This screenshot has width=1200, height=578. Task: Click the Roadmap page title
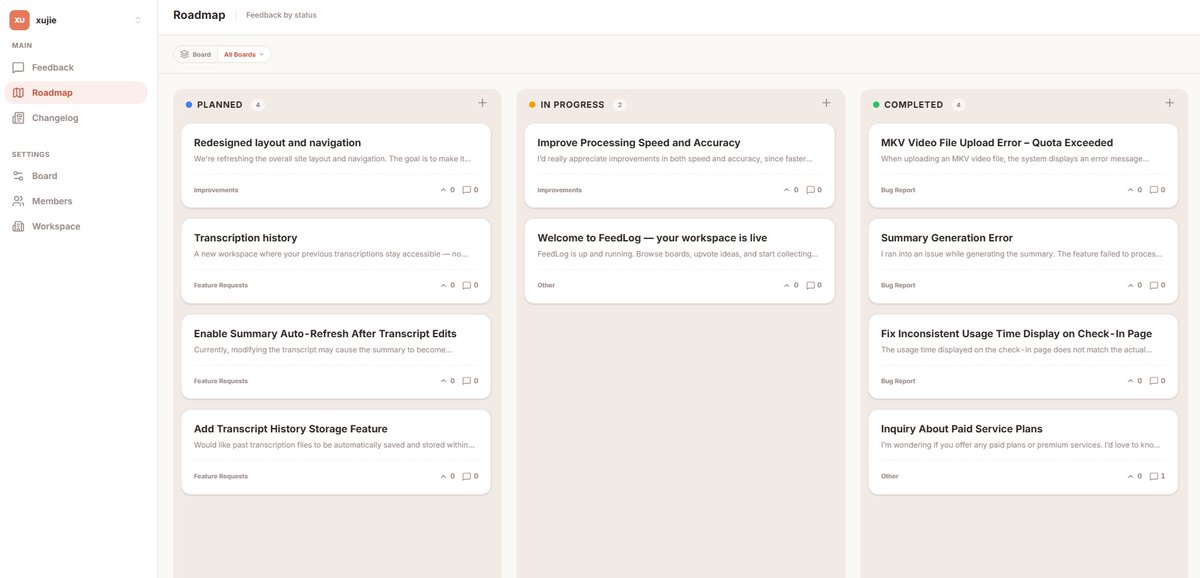pyautogui.click(x=197, y=15)
